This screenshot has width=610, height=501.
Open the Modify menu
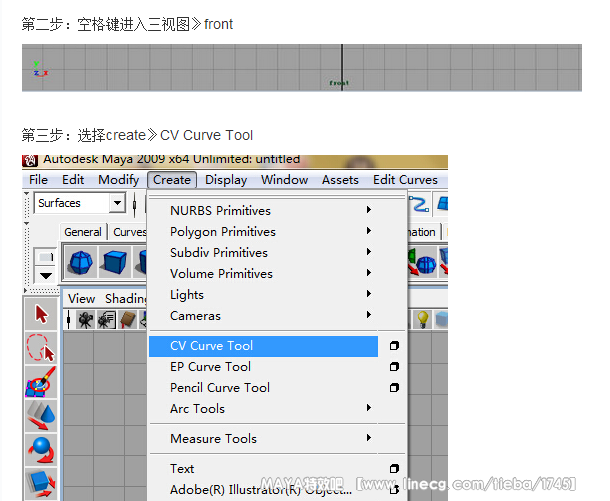coord(119,180)
